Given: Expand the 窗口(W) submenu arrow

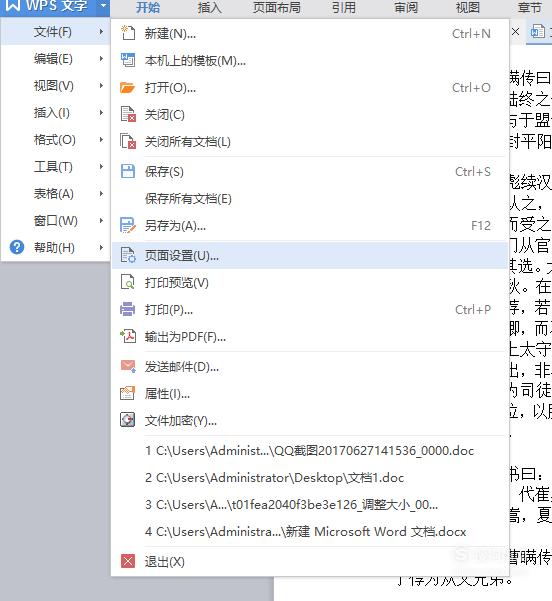Looking at the screenshot, I should click(101, 220).
